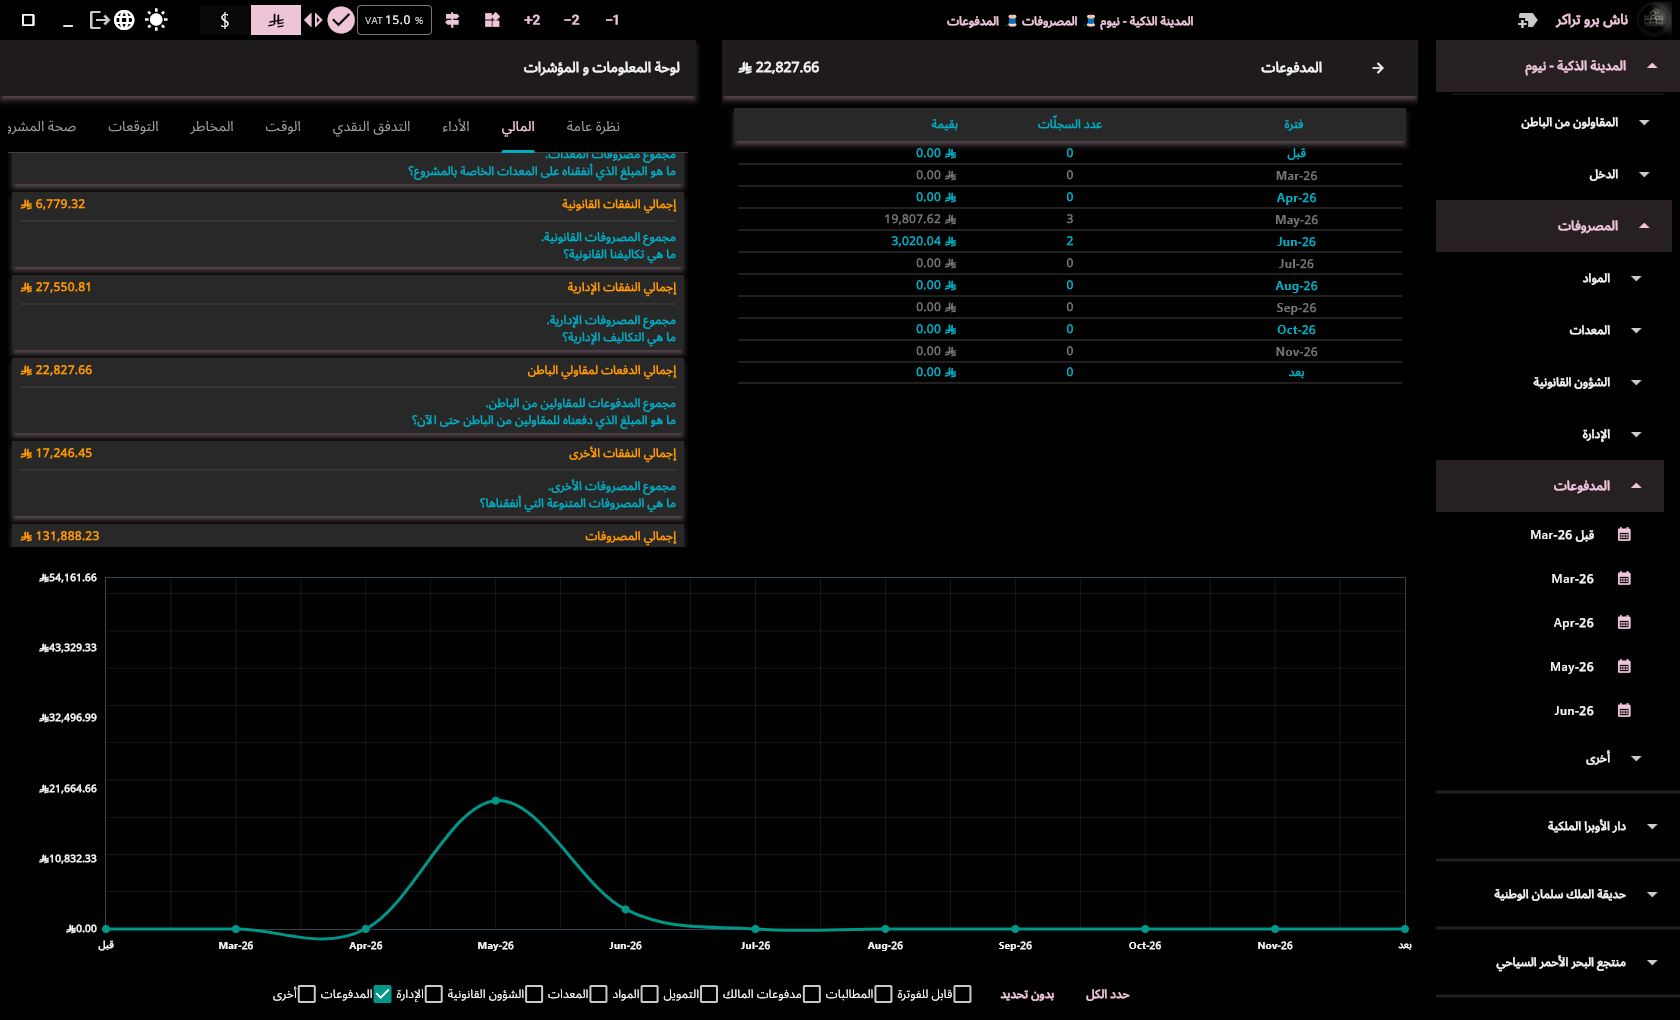Tick the المواد chart checkbox
This screenshot has height=1020, width=1680.
(x=650, y=994)
